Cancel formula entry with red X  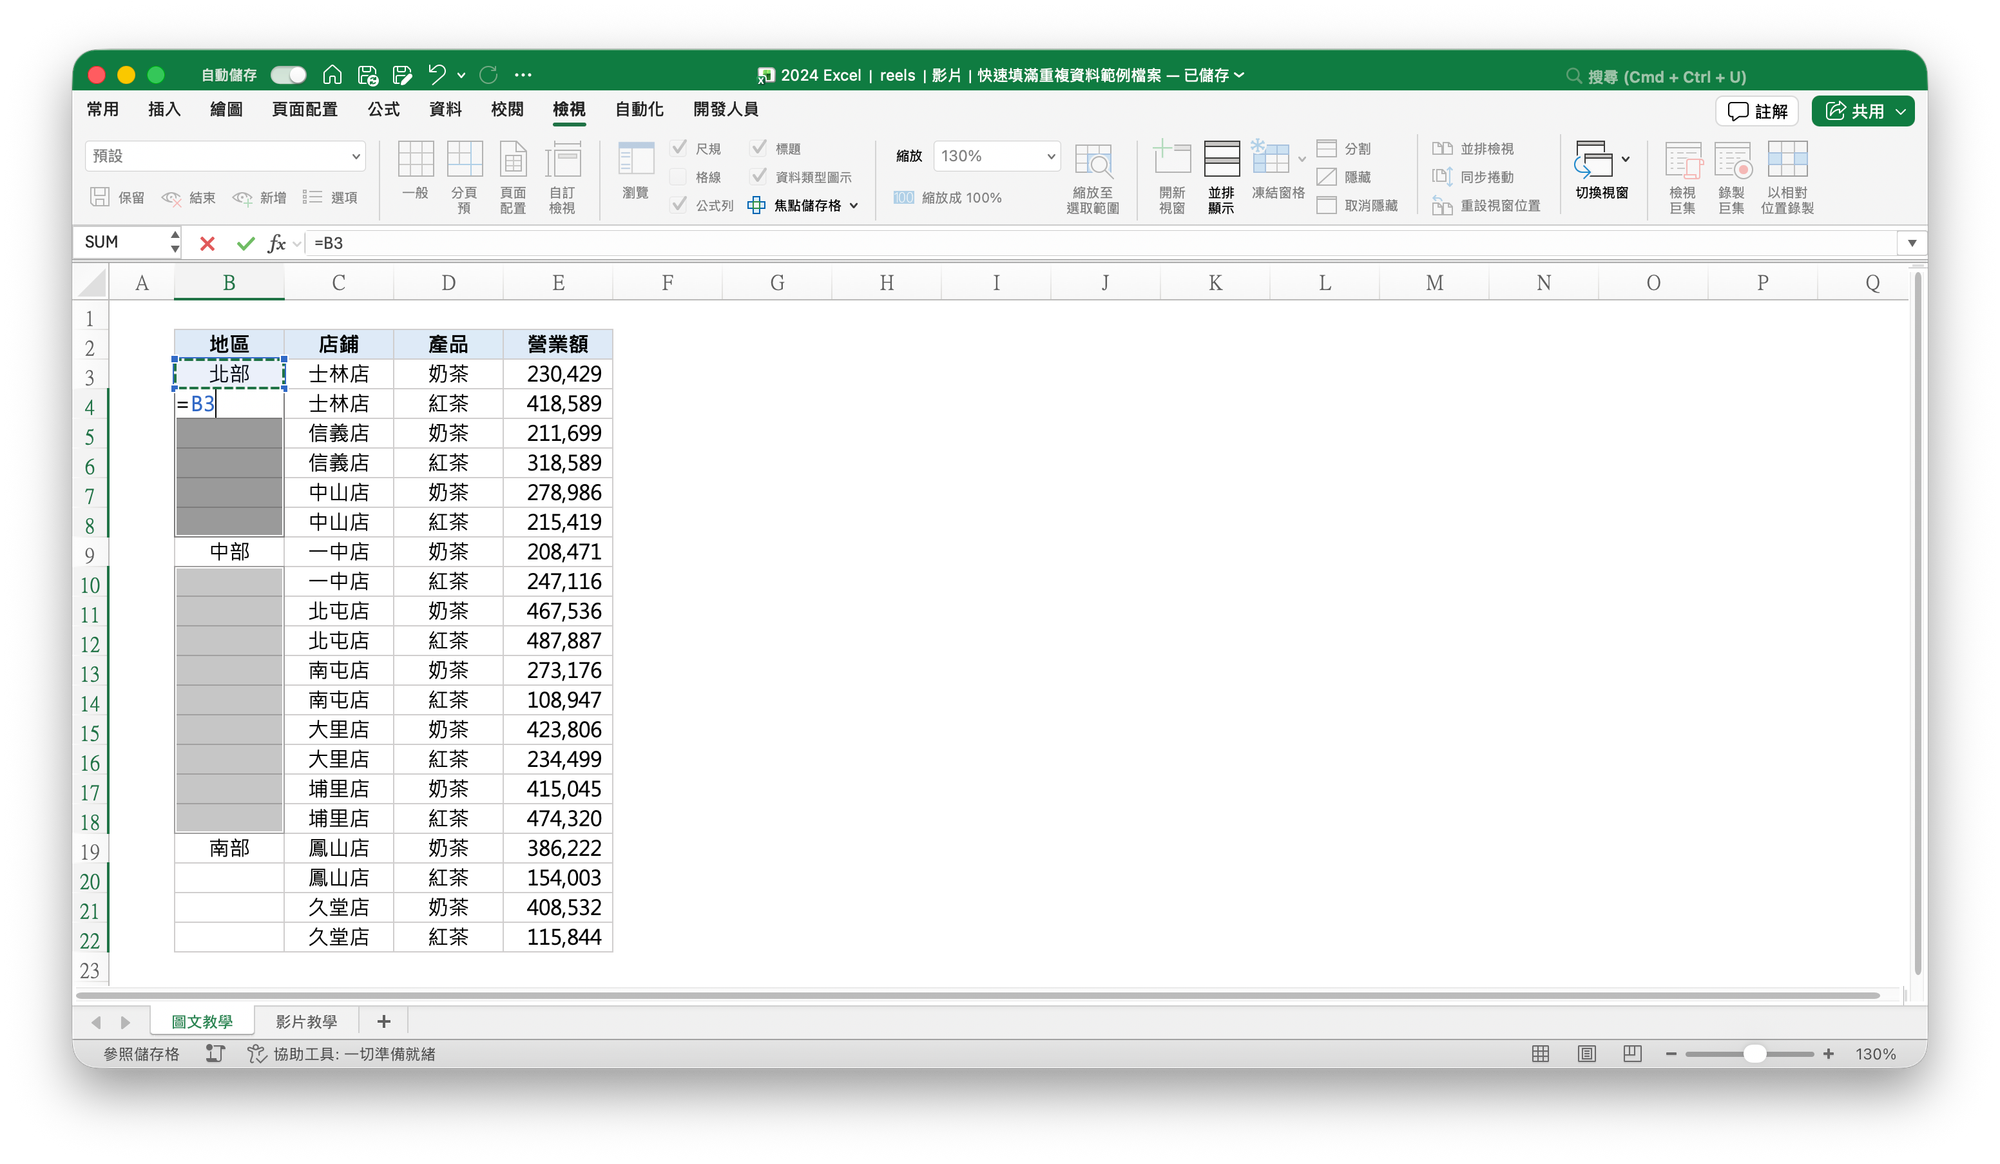pyautogui.click(x=207, y=243)
